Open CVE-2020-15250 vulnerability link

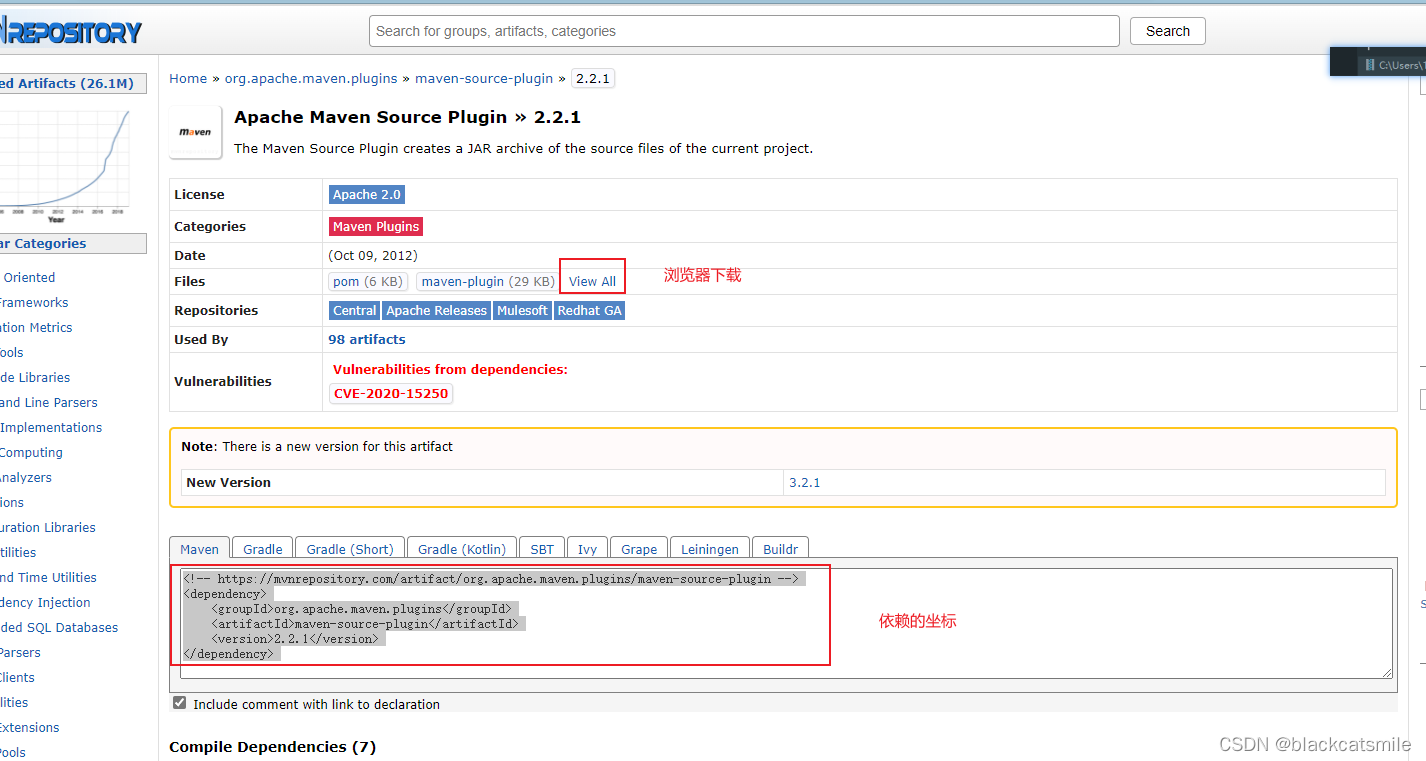[x=391, y=393]
